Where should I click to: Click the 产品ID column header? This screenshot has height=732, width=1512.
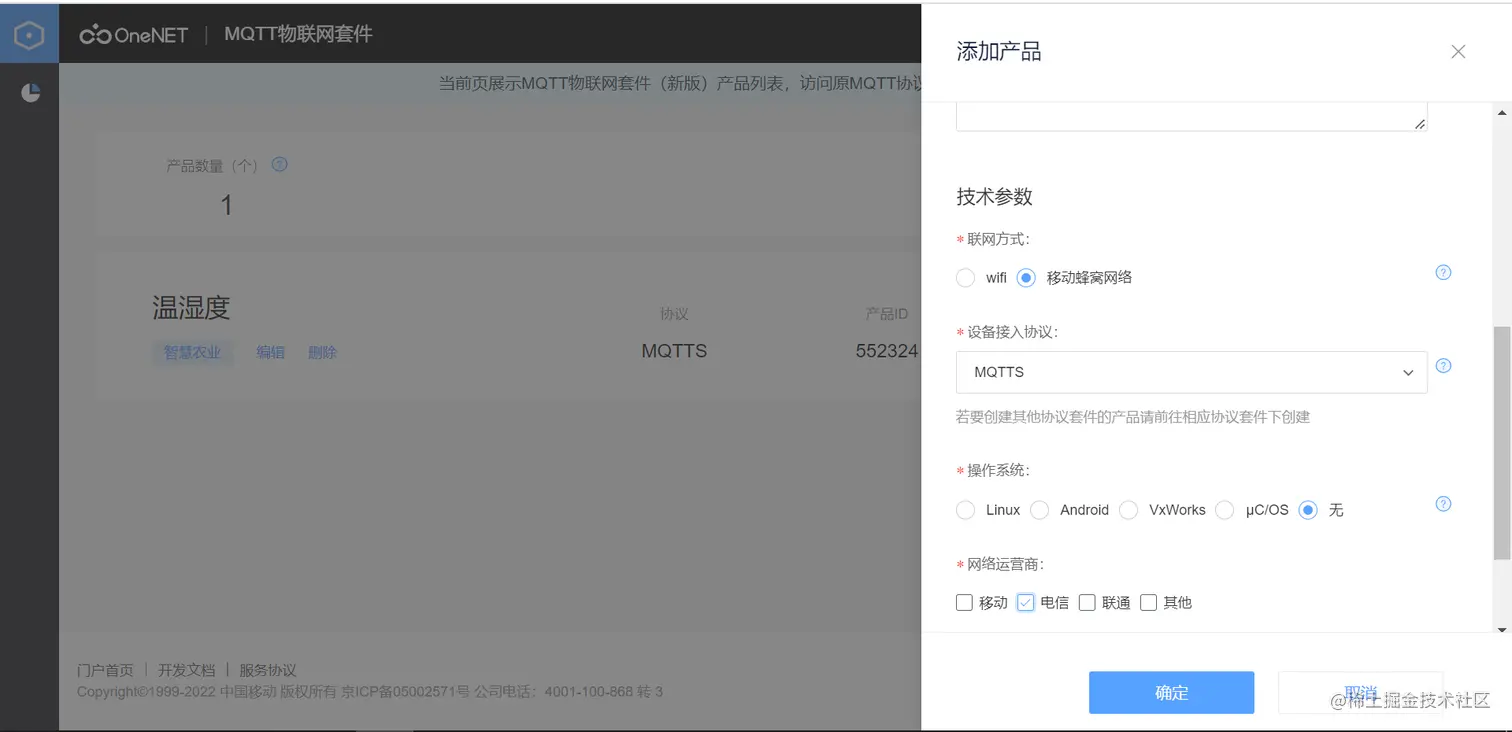[886, 314]
